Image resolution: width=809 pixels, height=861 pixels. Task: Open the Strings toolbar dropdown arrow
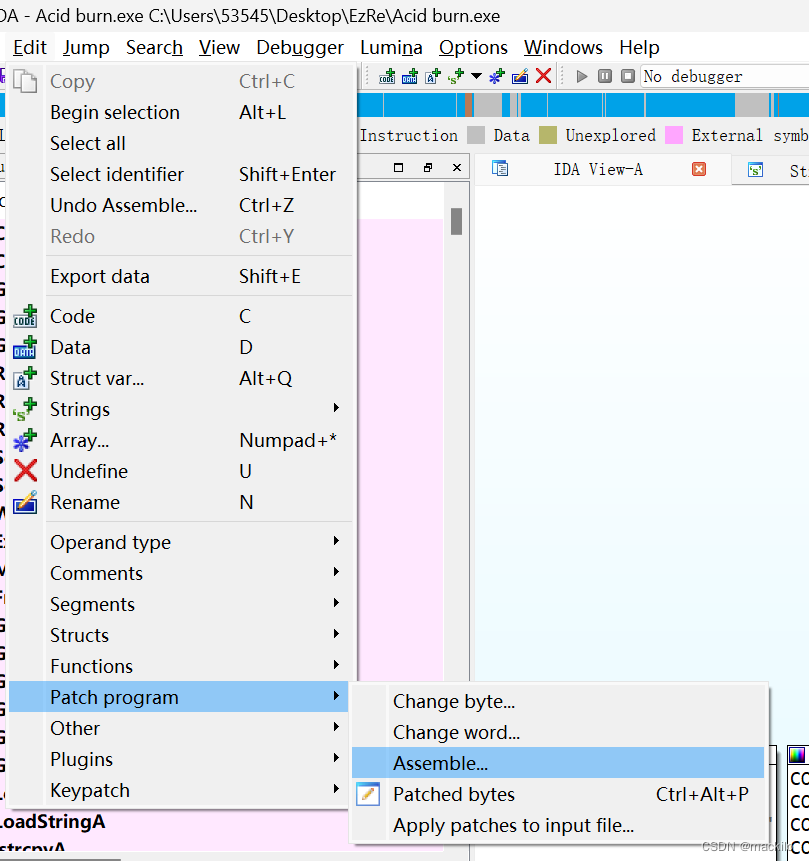pos(476,77)
